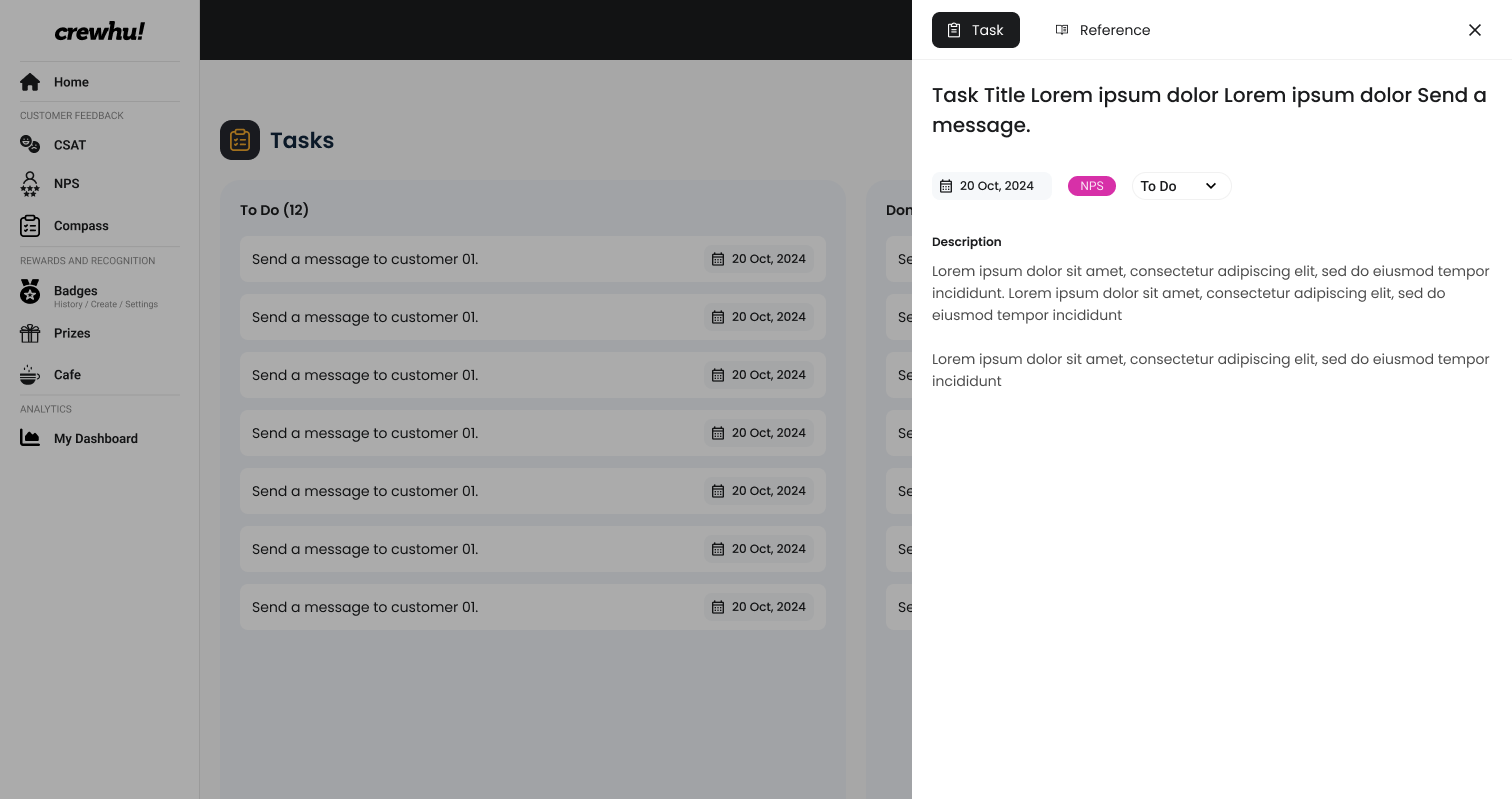Click the Cafe coffee cup icon
The width and height of the screenshot is (1512, 799).
[30, 375]
